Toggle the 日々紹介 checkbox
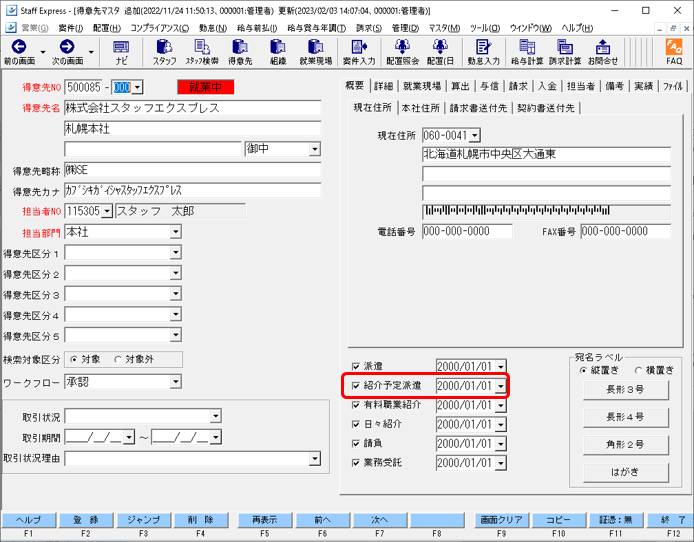694x542 pixels. (355, 424)
